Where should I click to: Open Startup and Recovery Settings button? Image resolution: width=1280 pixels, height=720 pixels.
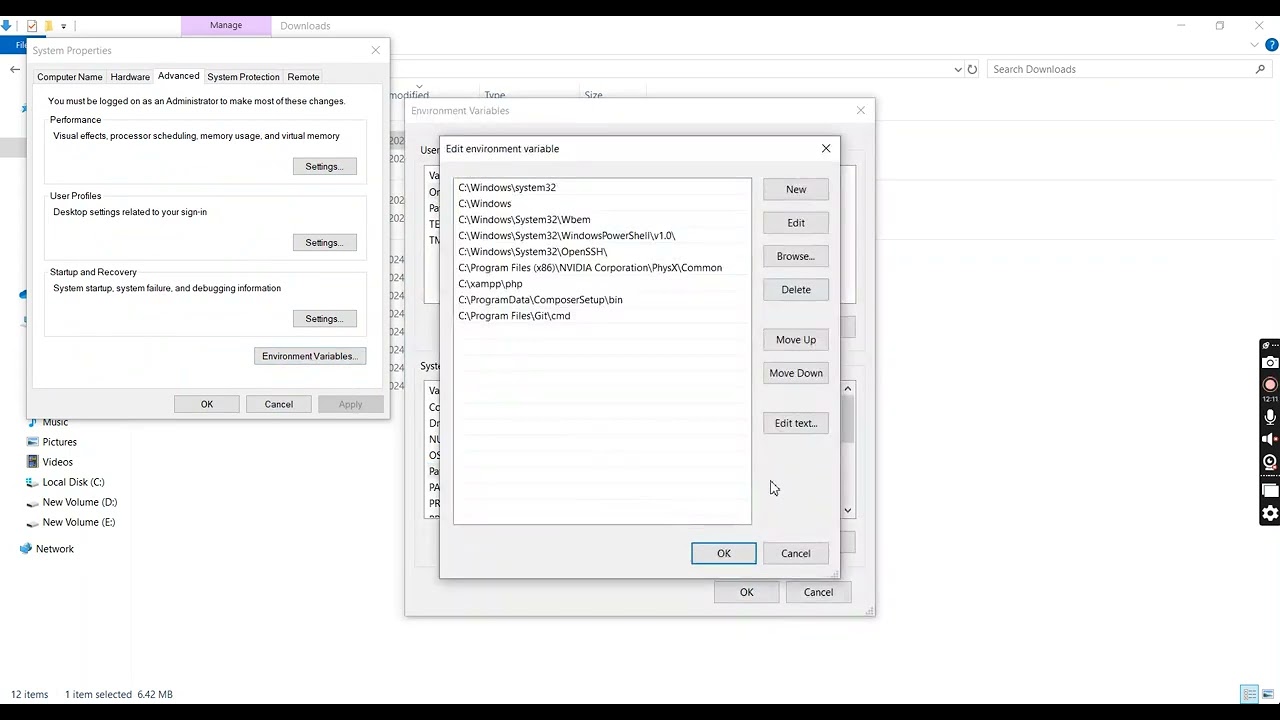coord(324,318)
